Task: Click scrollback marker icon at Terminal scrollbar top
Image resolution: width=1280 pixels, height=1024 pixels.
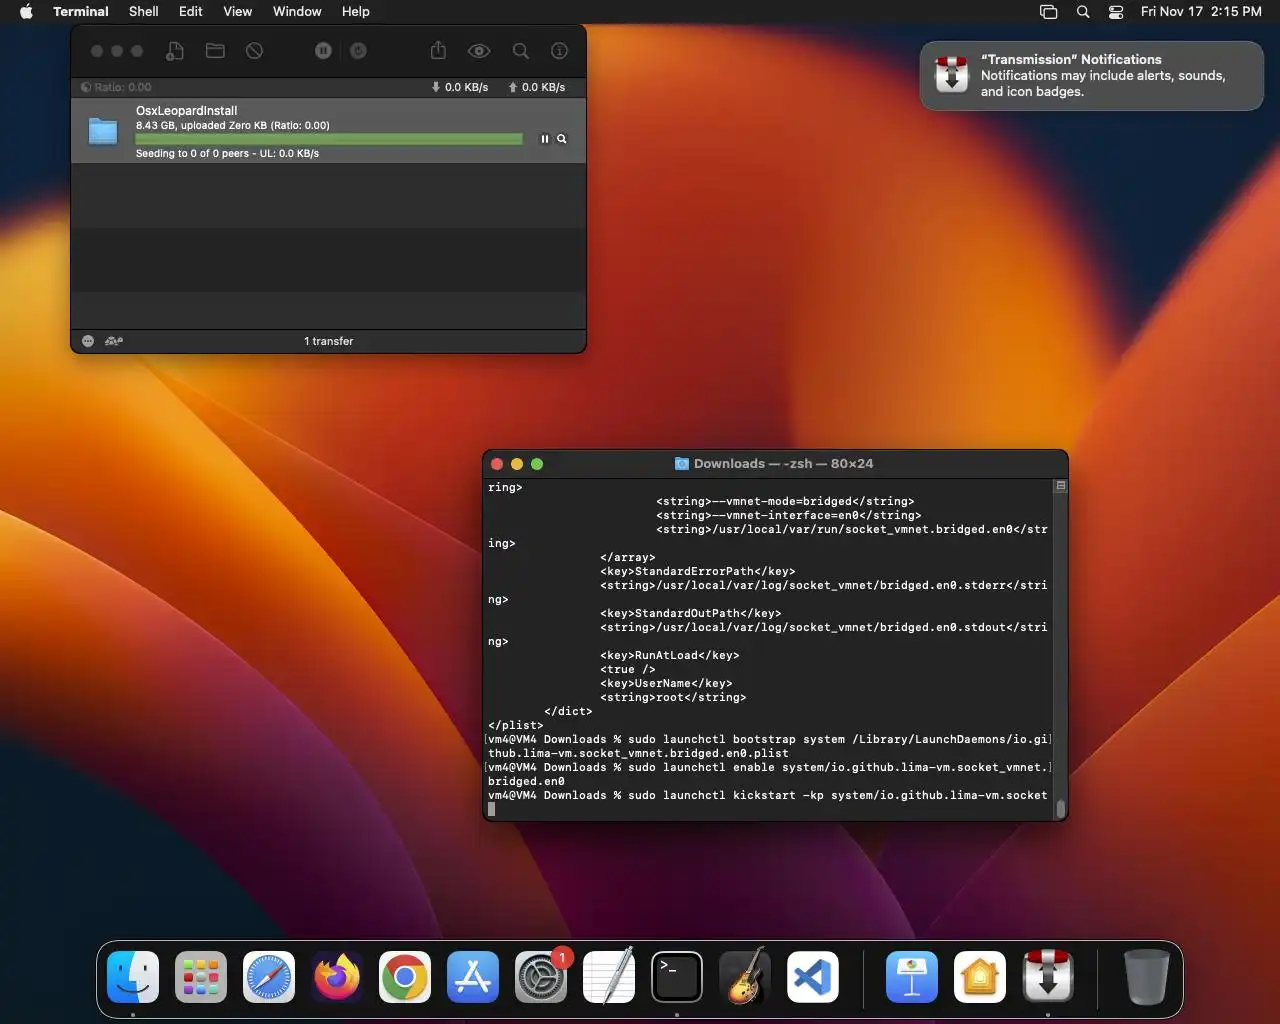Action: (1060, 486)
